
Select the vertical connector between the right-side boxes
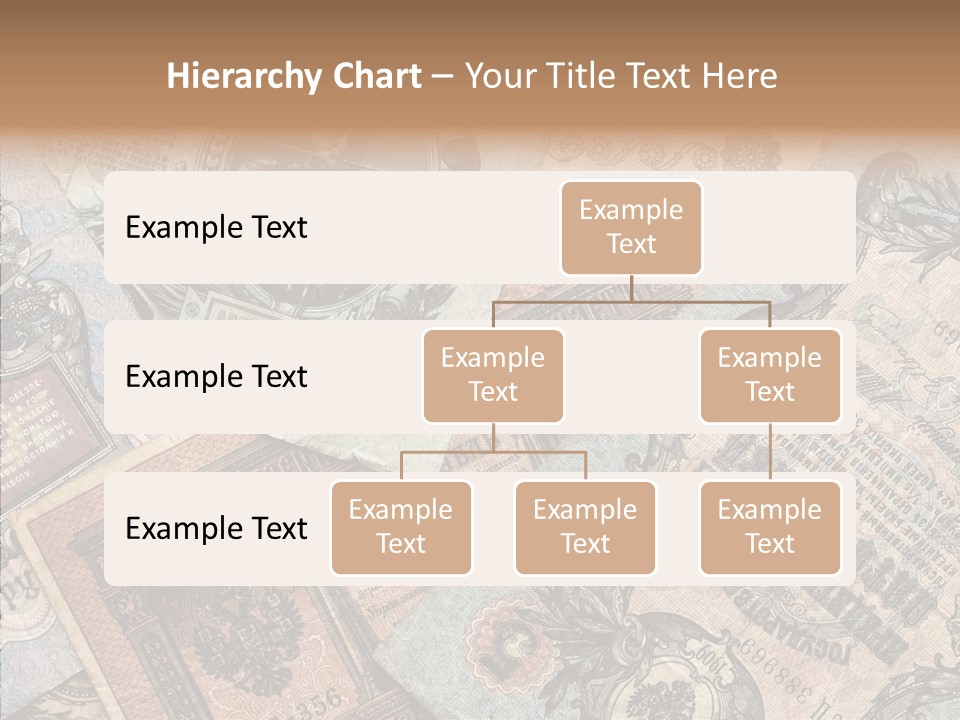pos(770,451)
